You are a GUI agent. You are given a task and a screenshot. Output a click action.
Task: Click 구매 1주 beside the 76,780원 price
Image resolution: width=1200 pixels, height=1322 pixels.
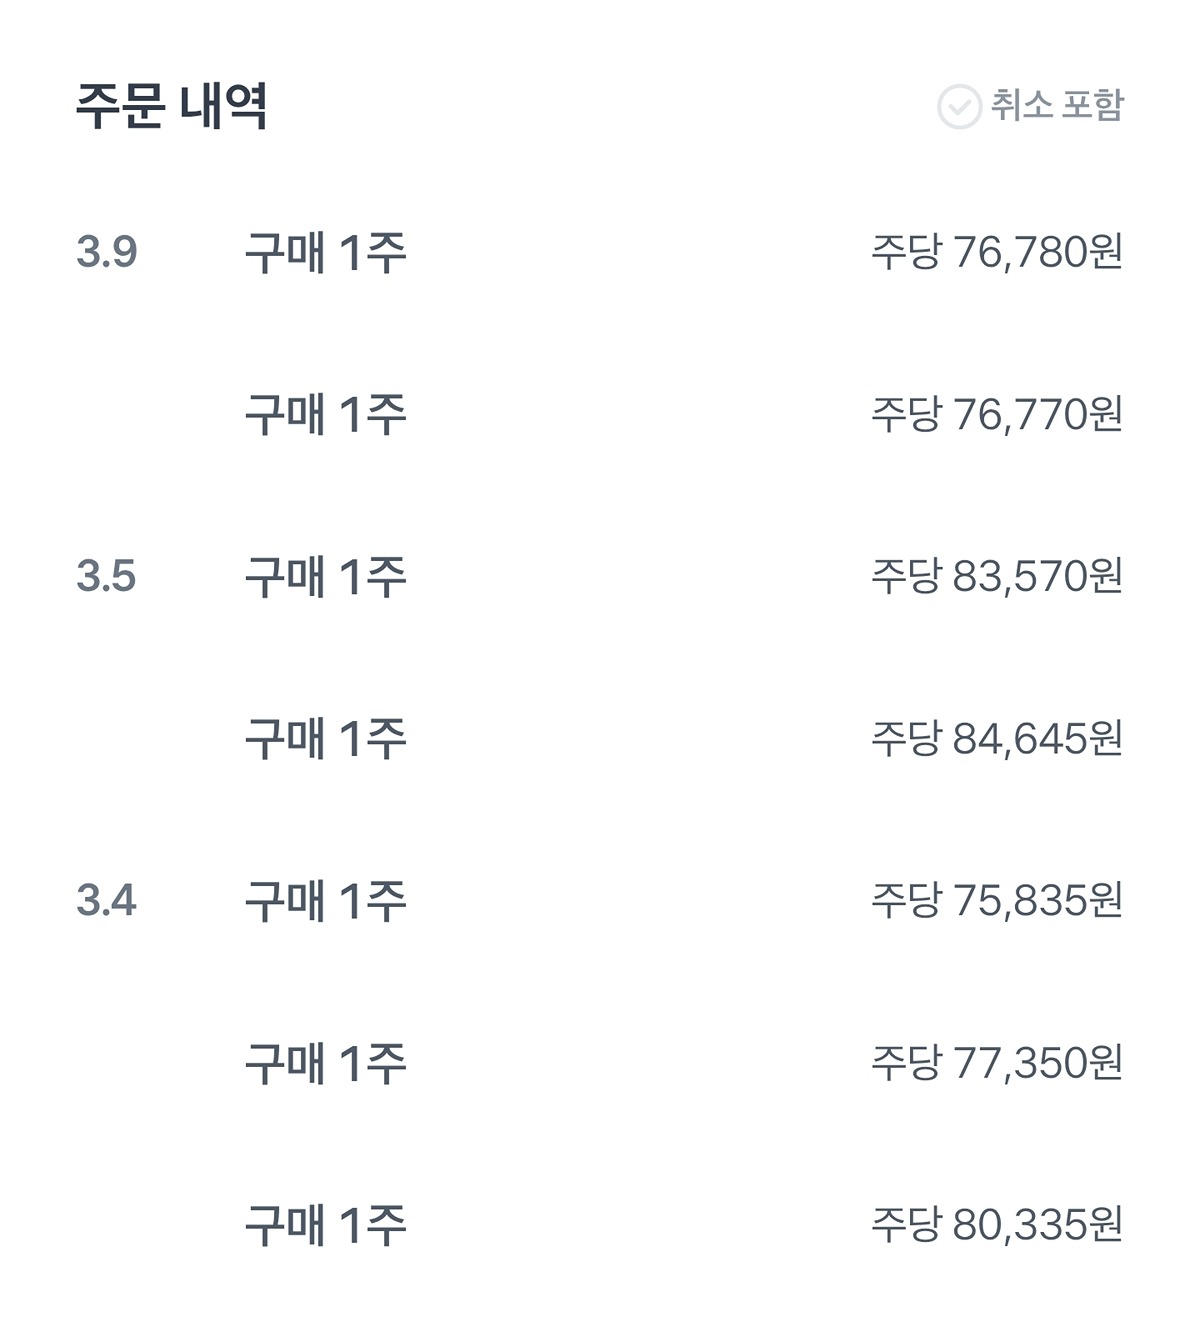pos(326,252)
